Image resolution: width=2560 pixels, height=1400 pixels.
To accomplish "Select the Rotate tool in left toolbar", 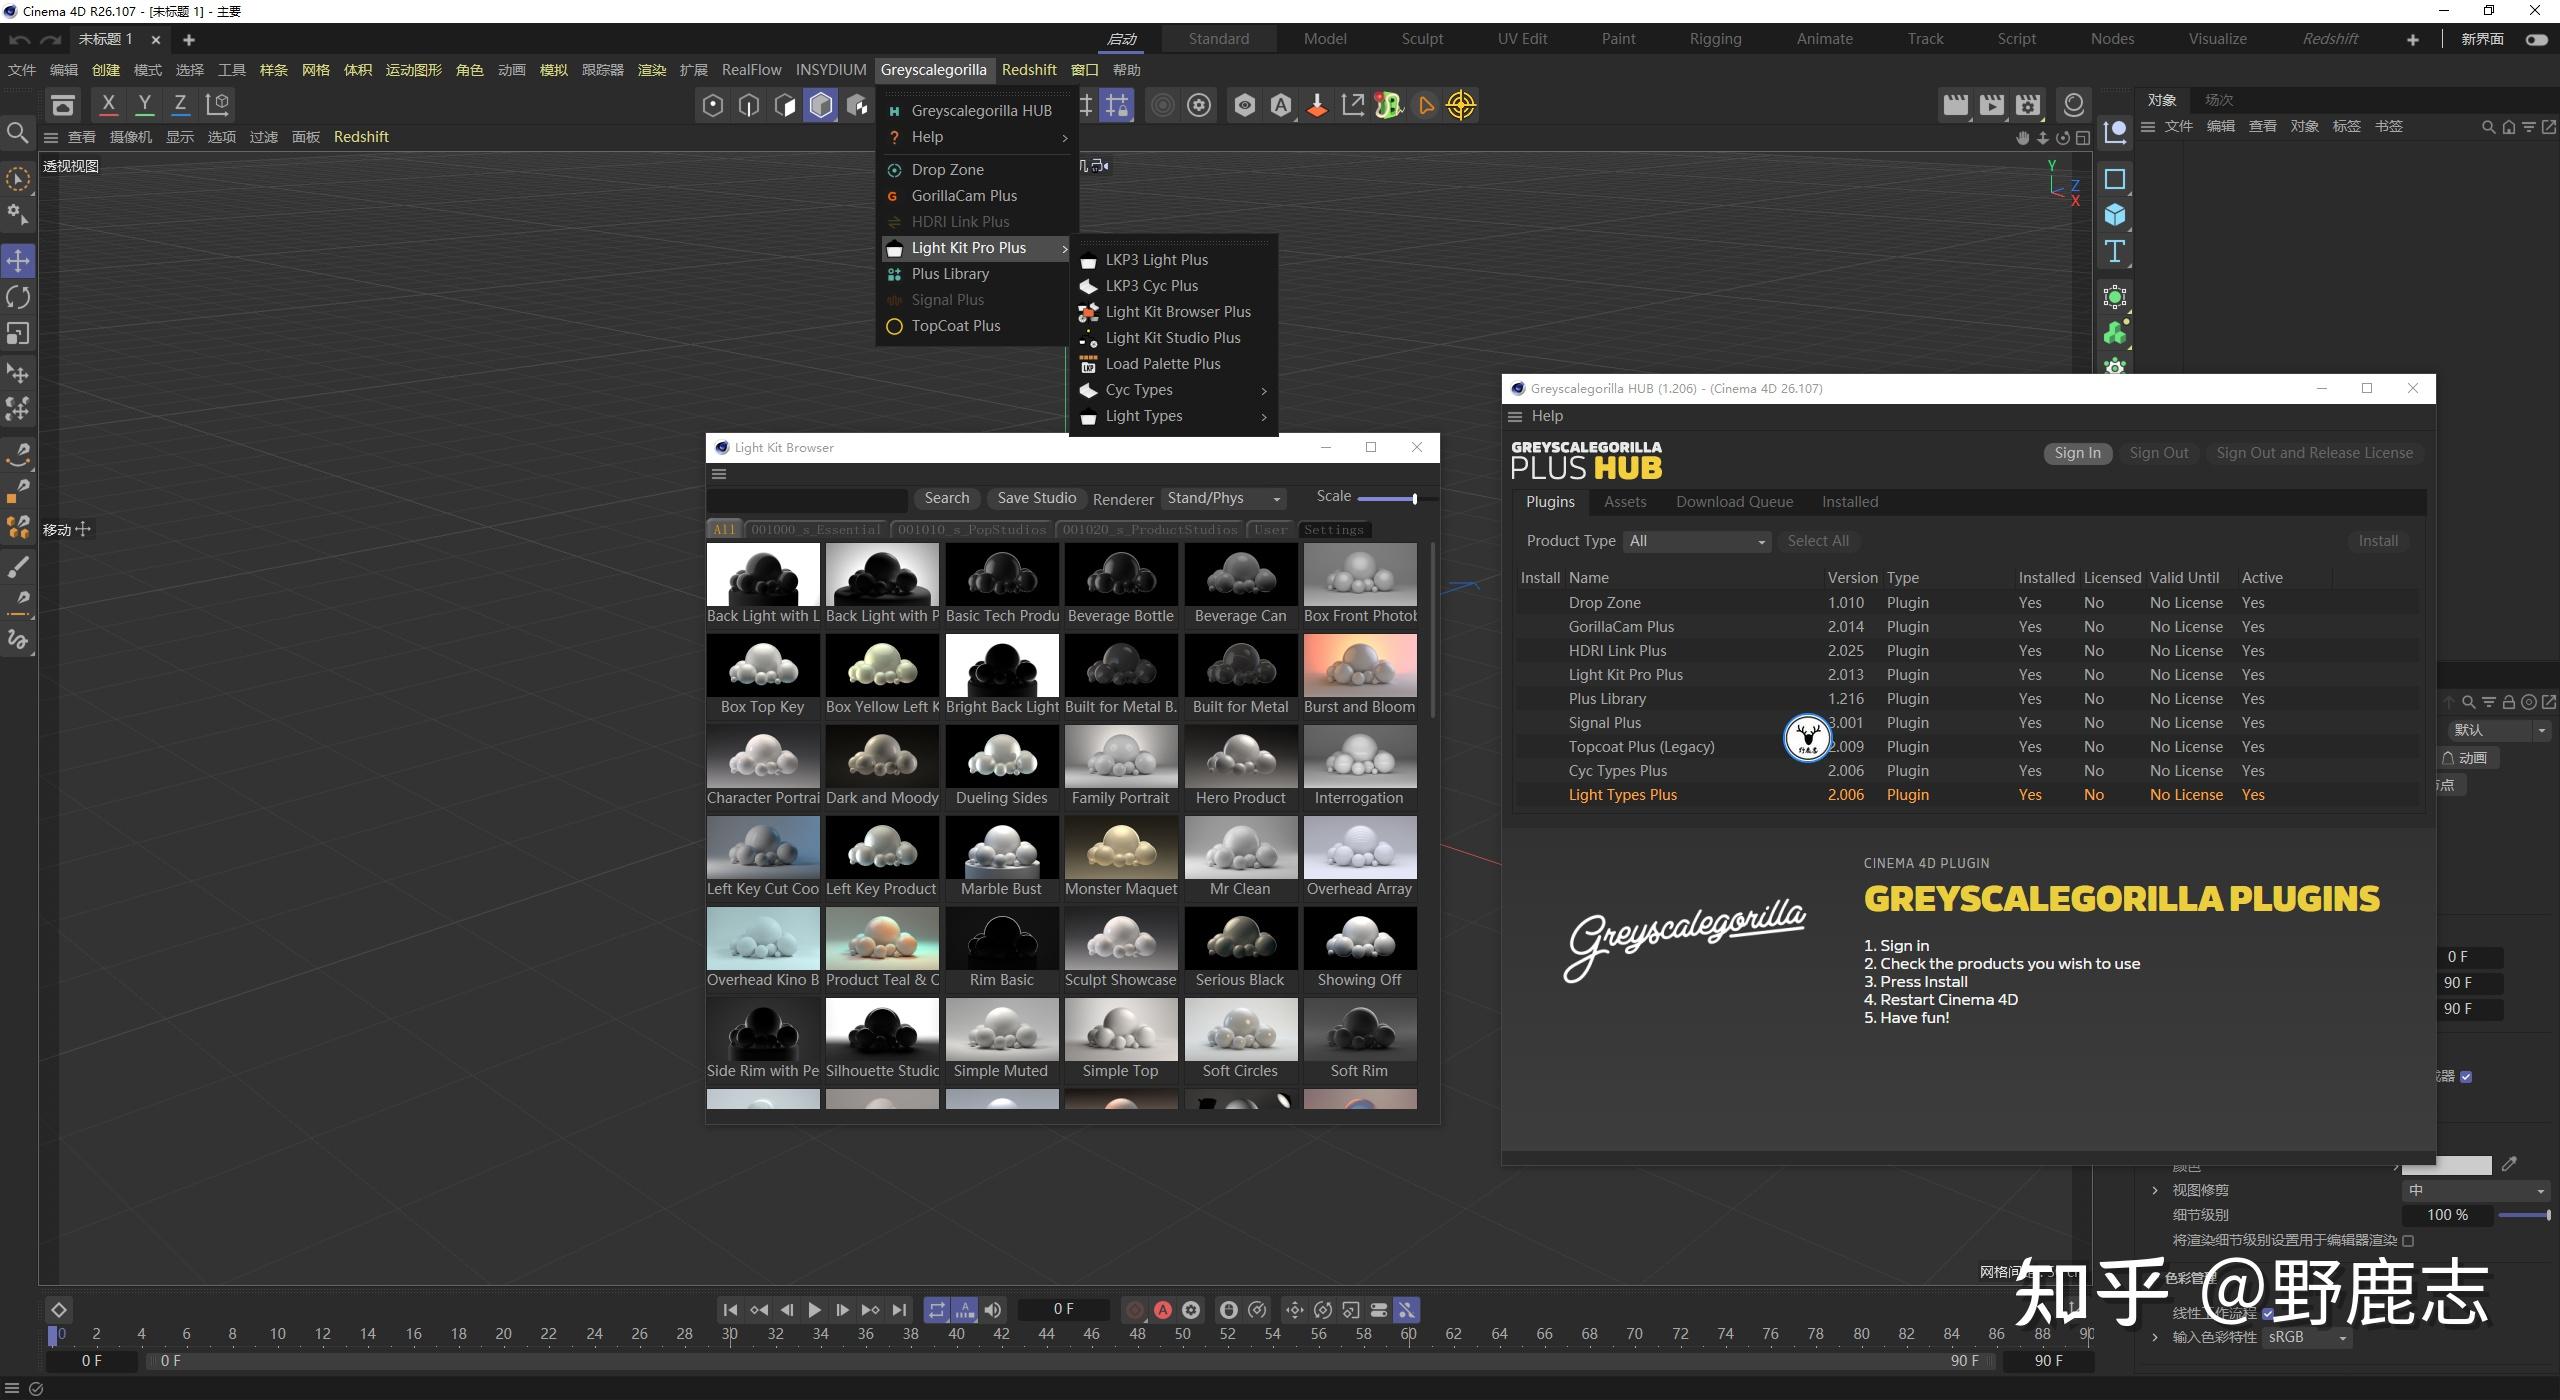I will pos(18,297).
